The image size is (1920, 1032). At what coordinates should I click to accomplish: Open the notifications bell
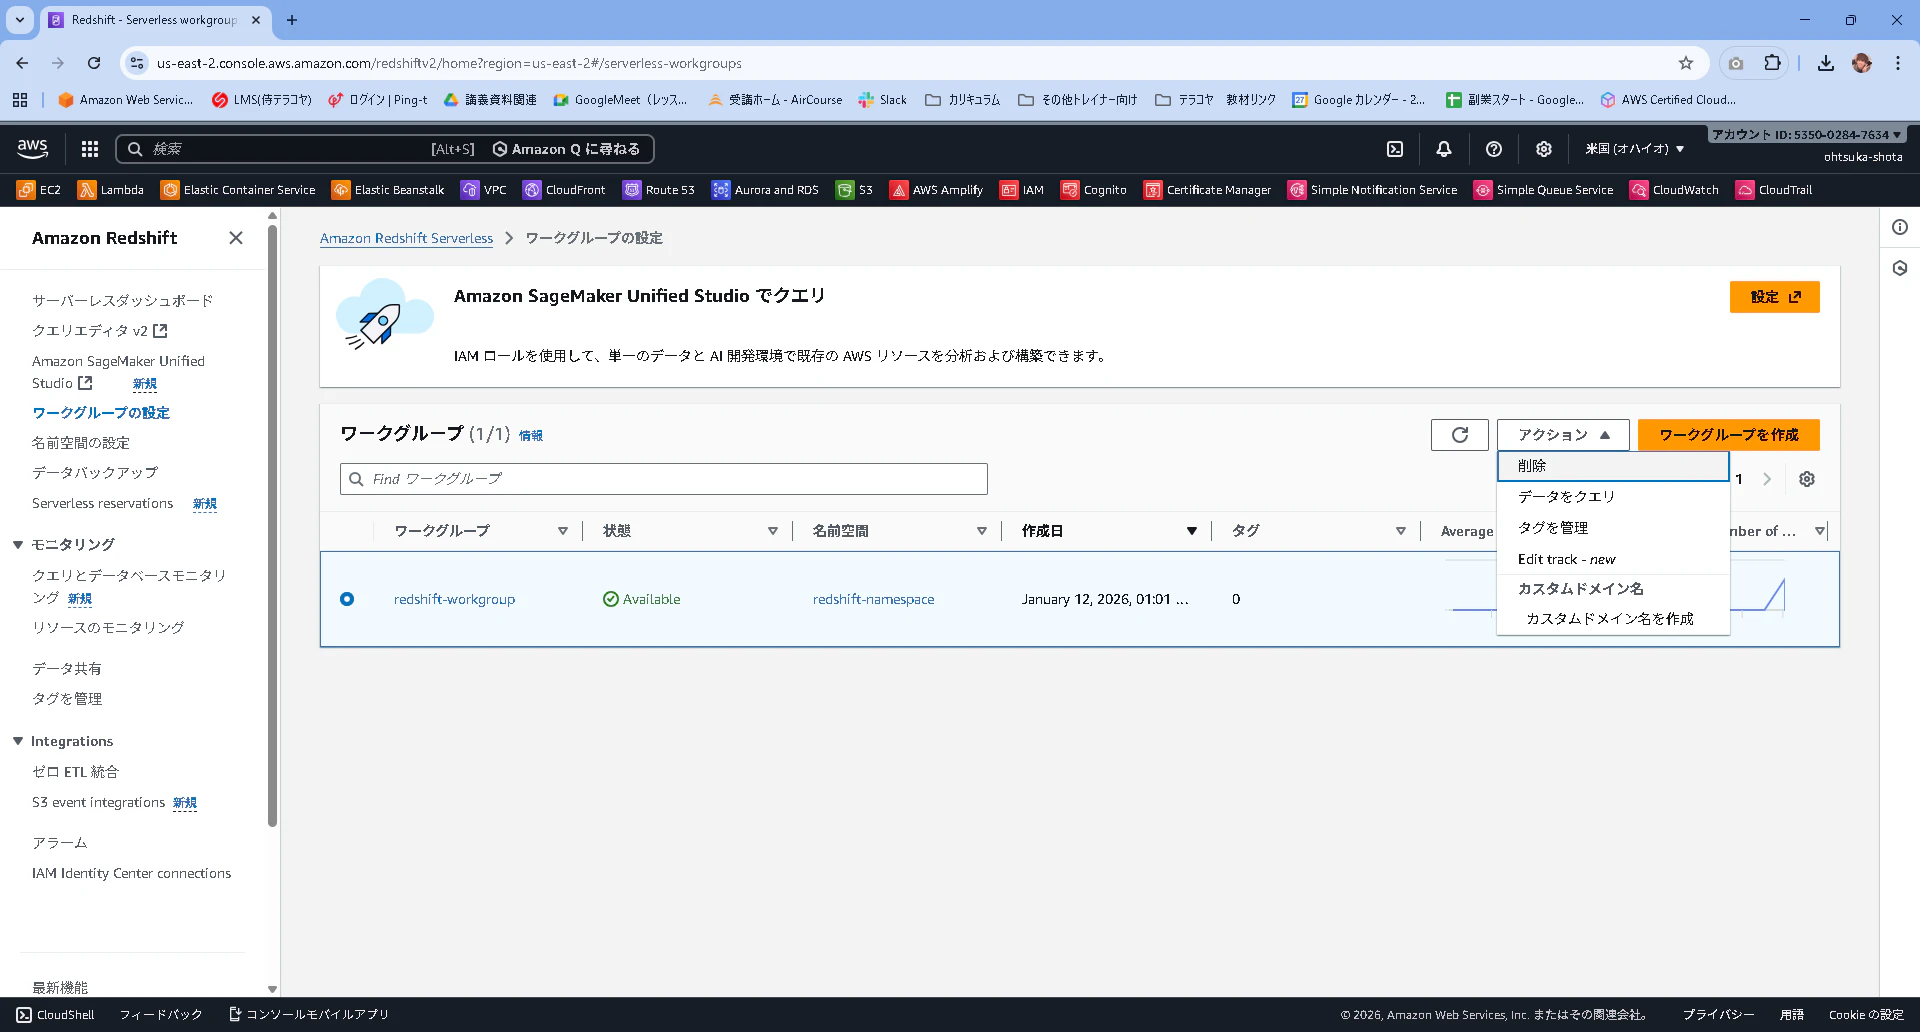[1444, 149]
